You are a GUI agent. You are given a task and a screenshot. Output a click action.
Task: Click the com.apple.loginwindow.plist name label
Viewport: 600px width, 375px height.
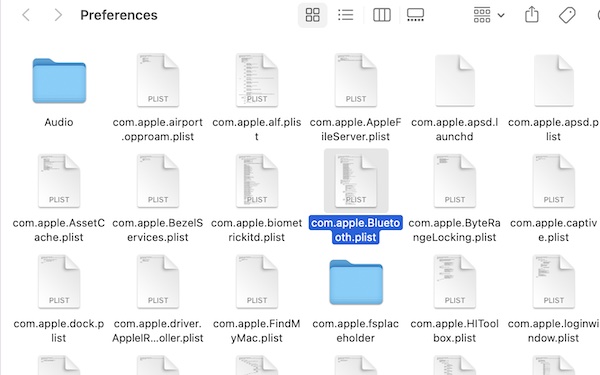553,331
